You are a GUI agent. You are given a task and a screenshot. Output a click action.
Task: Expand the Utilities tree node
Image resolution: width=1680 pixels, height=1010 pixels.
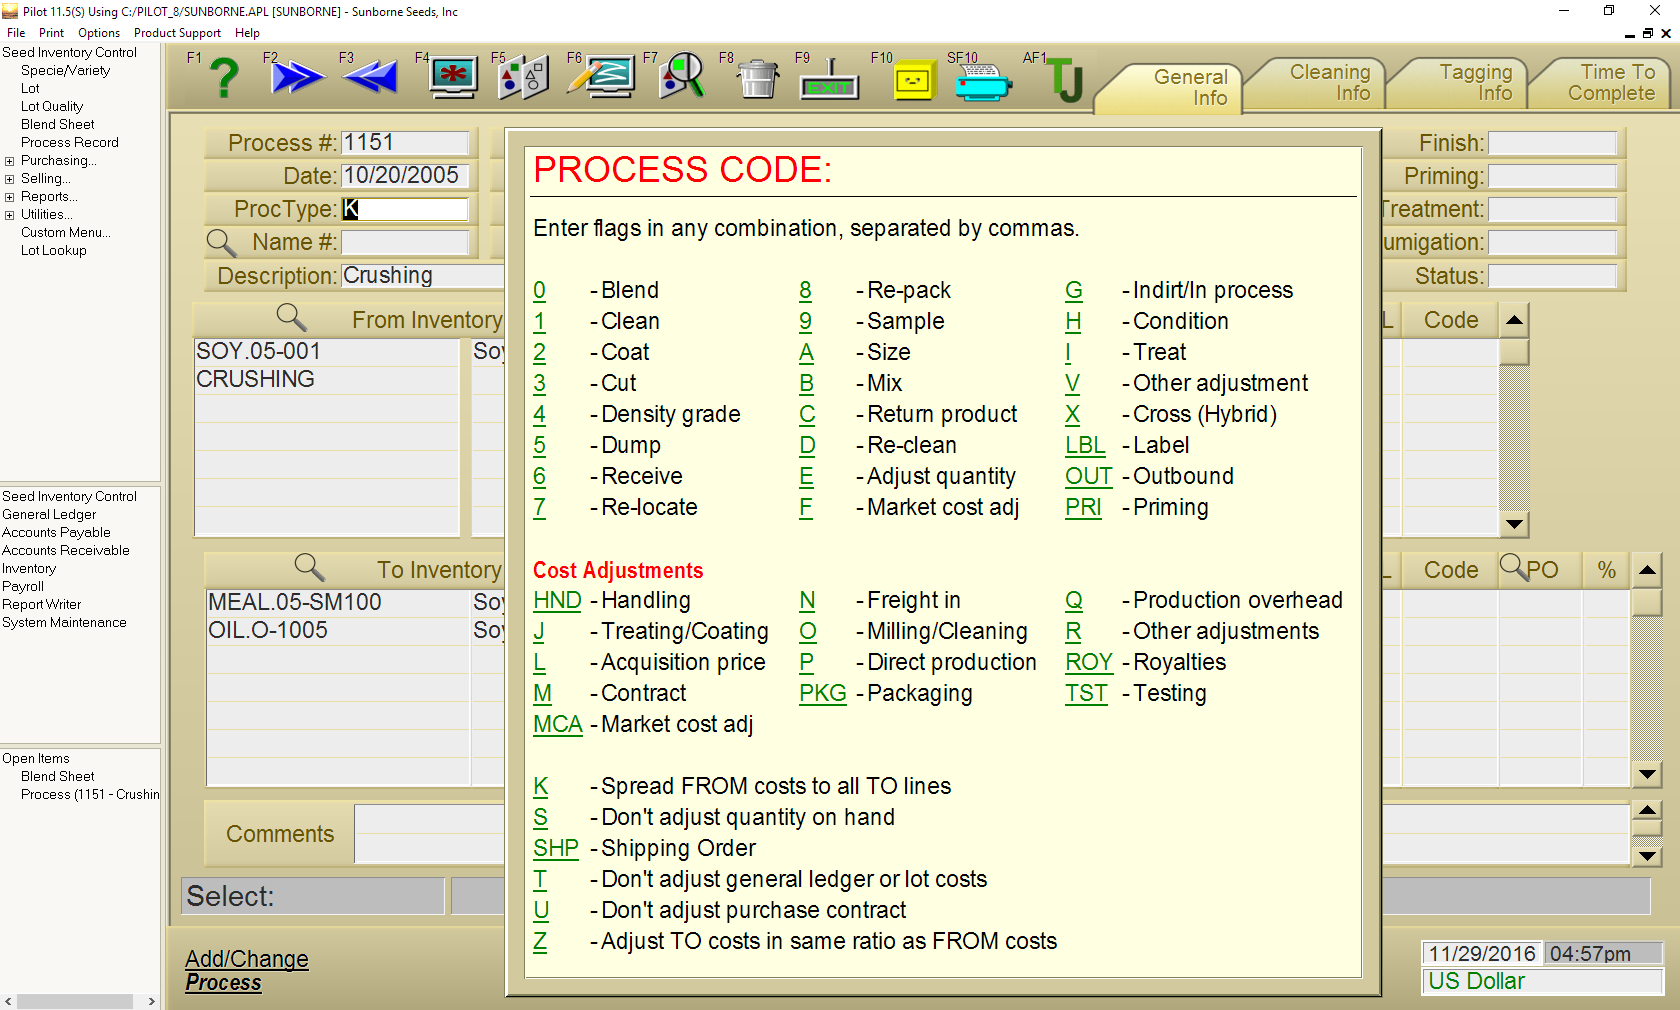(x=10, y=215)
